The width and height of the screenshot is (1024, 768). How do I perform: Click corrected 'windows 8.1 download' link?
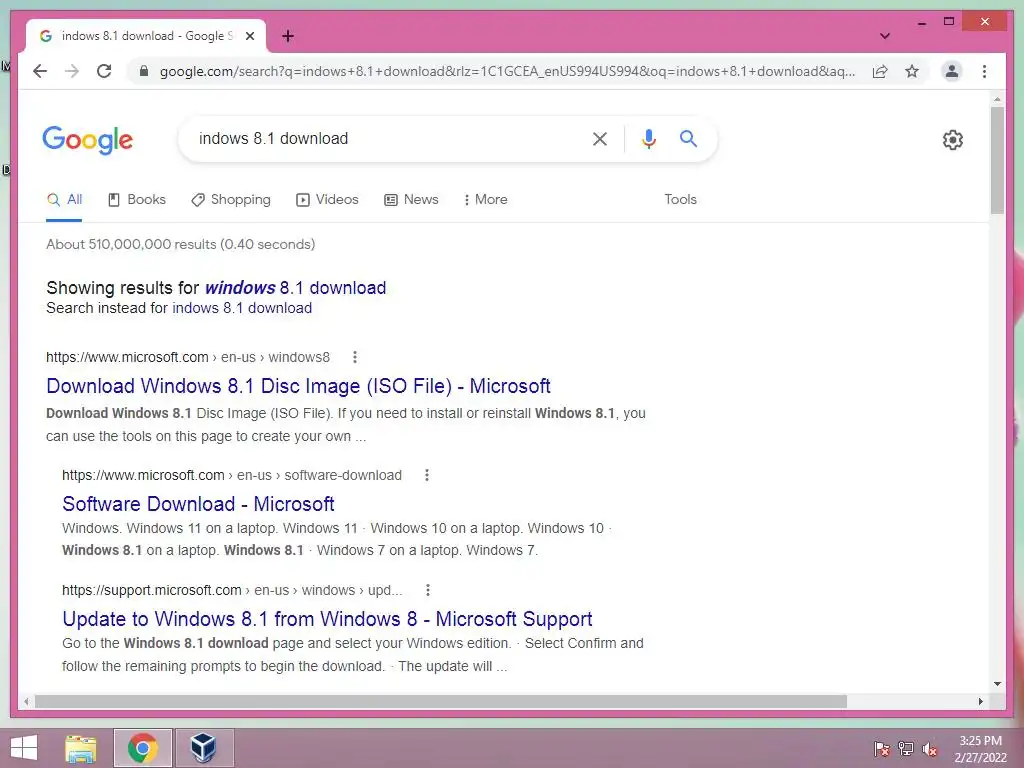[296, 288]
